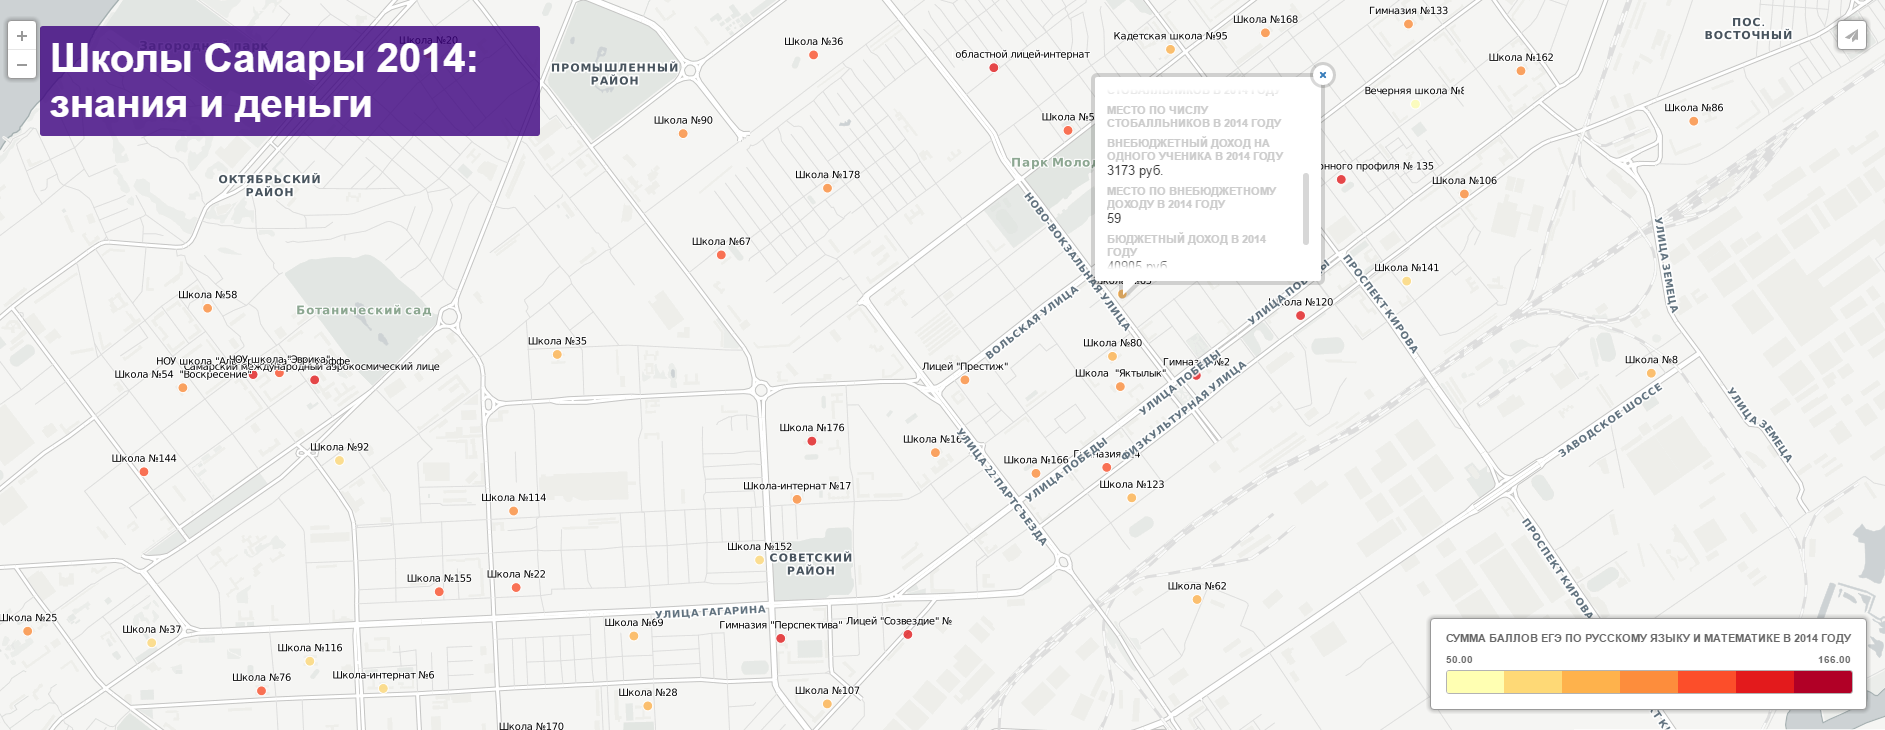Select the Школа №166 marker
The height and width of the screenshot is (730, 1885).
pyautogui.click(x=1037, y=474)
